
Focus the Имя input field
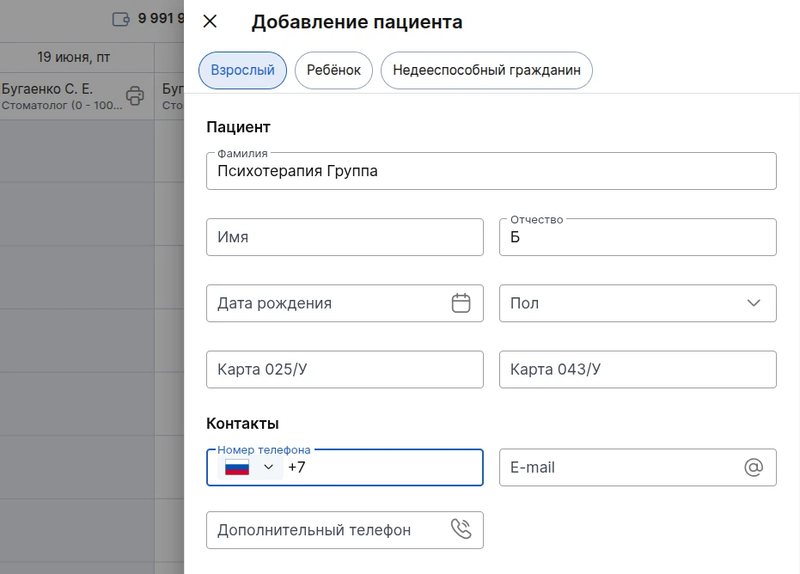pyautogui.click(x=345, y=237)
